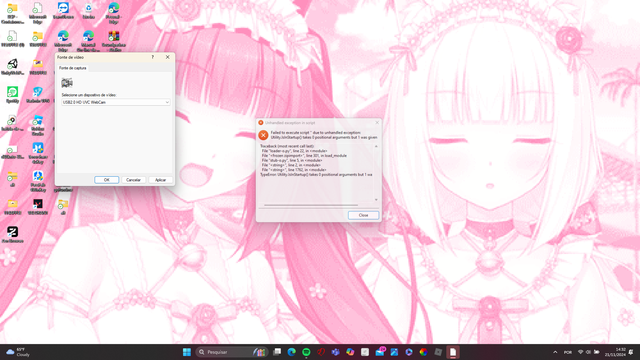
Task: Select the black Z-logo desktop shortcut
Action: [x=12, y=234]
